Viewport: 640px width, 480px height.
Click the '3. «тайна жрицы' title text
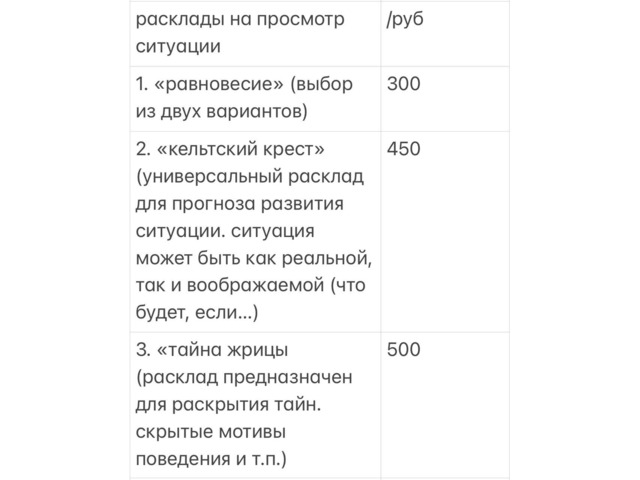tap(212, 350)
